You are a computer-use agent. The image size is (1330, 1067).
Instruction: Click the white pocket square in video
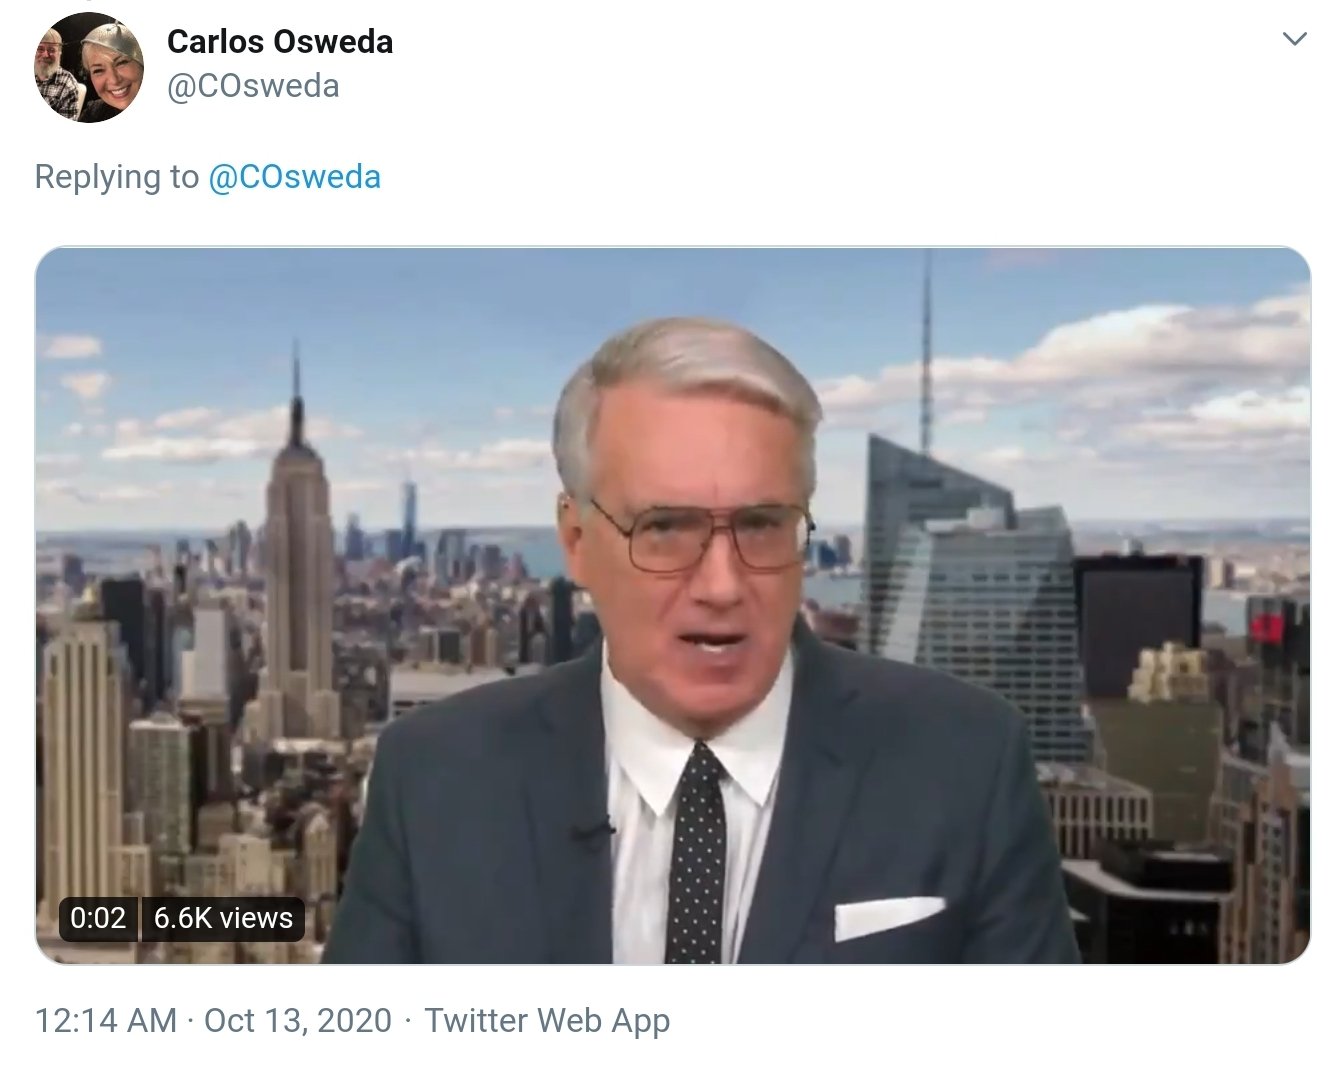click(887, 918)
